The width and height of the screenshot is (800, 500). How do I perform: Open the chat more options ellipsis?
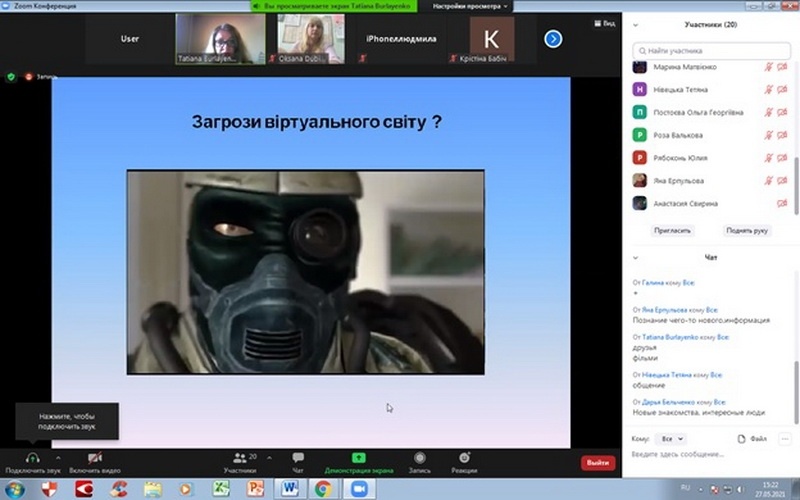pyautogui.click(x=783, y=439)
